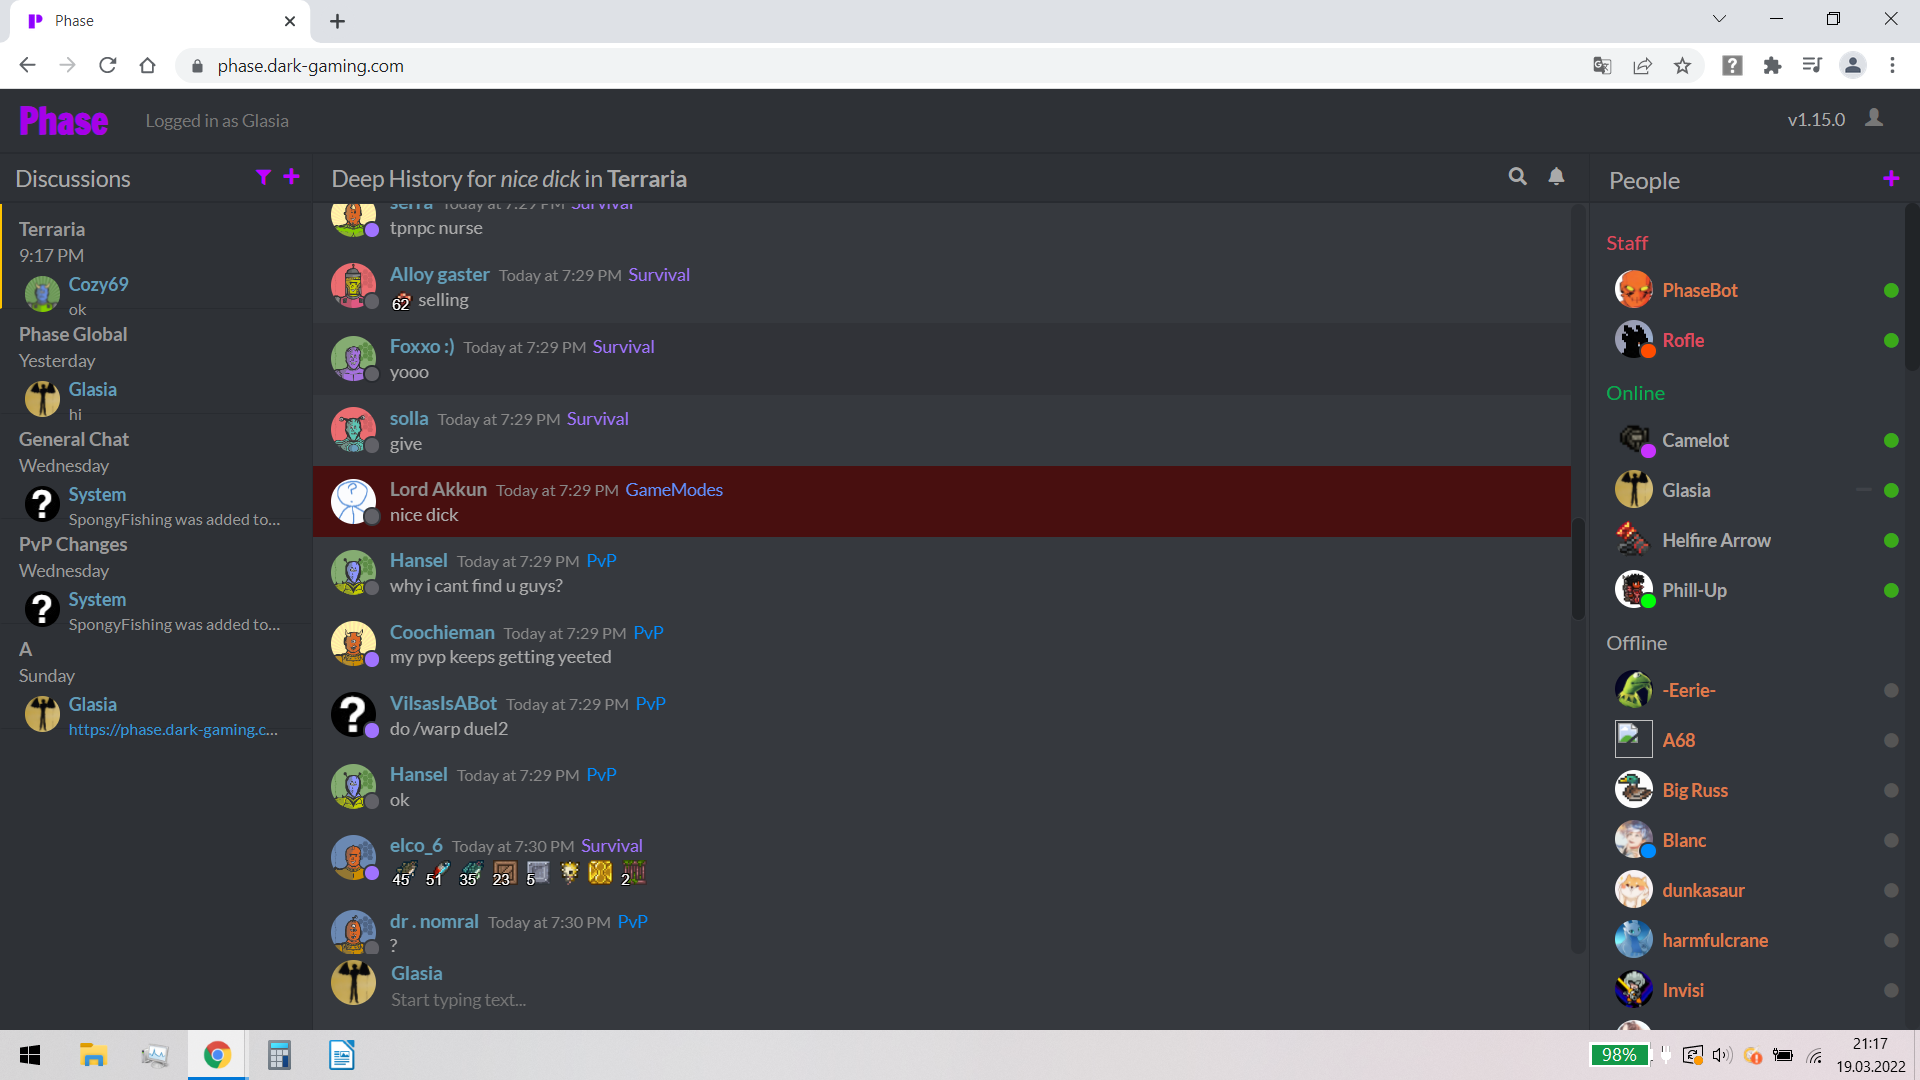This screenshot has height=1080, width=1920.
Task: Open File Explorer from the taskbar
Action: [x=93, y=1055]
